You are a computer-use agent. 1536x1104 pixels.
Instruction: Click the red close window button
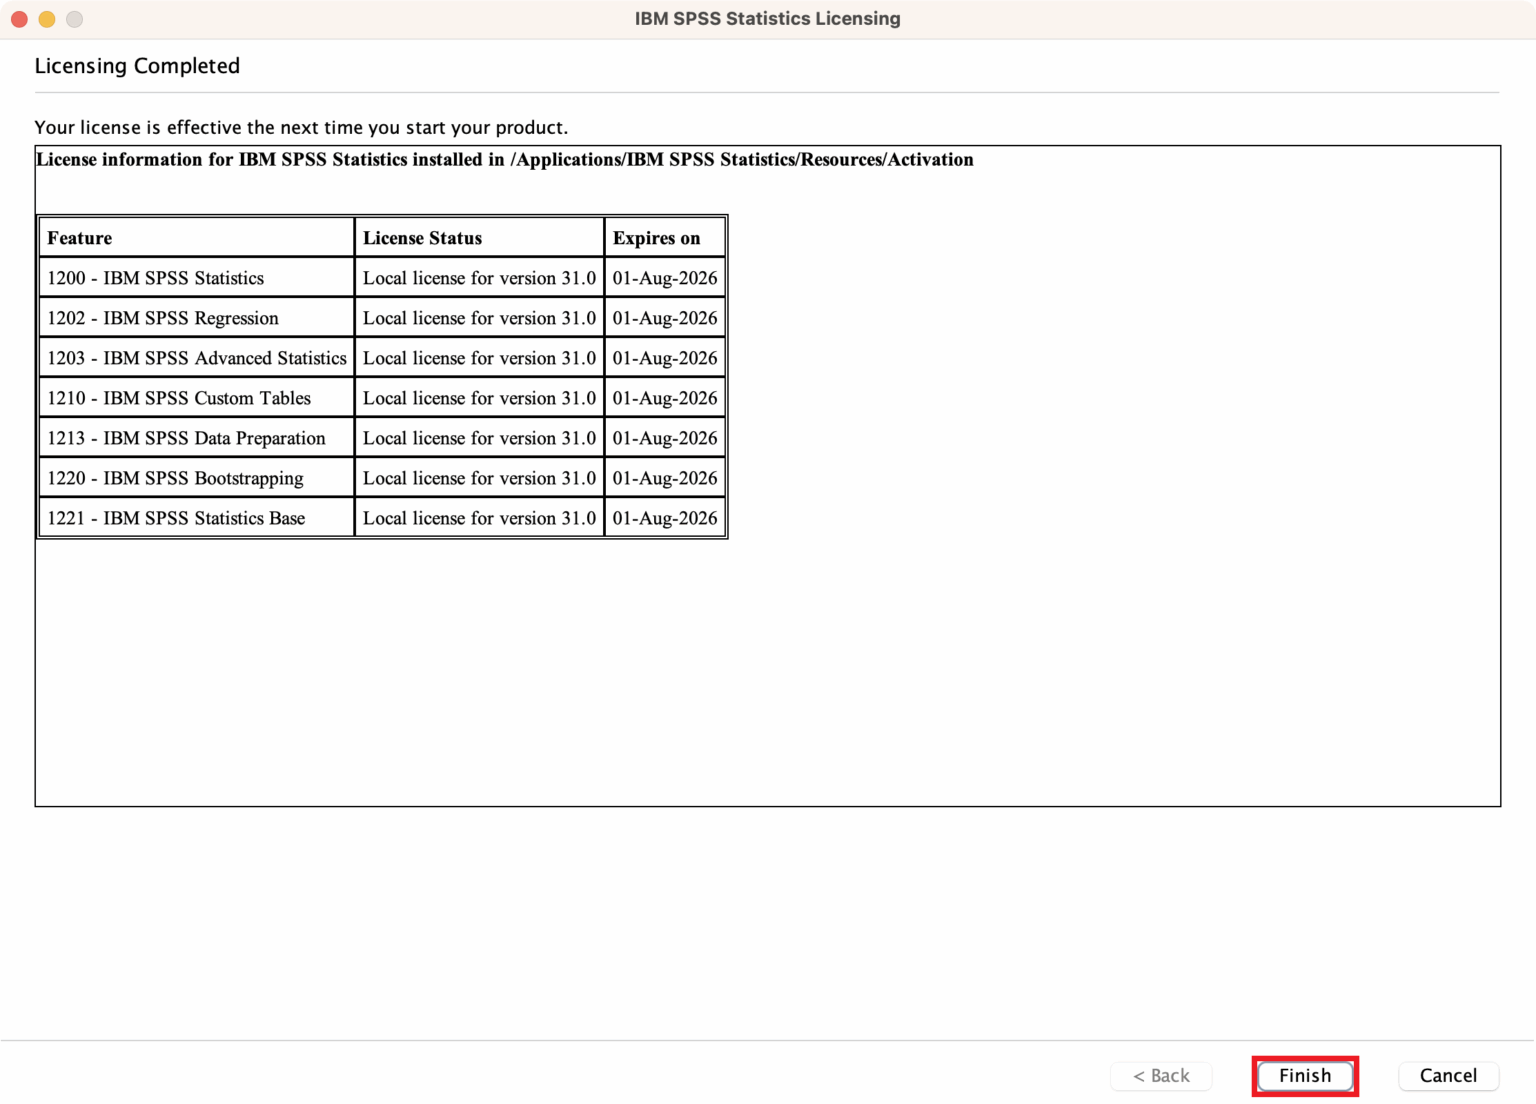coord(18,18)
